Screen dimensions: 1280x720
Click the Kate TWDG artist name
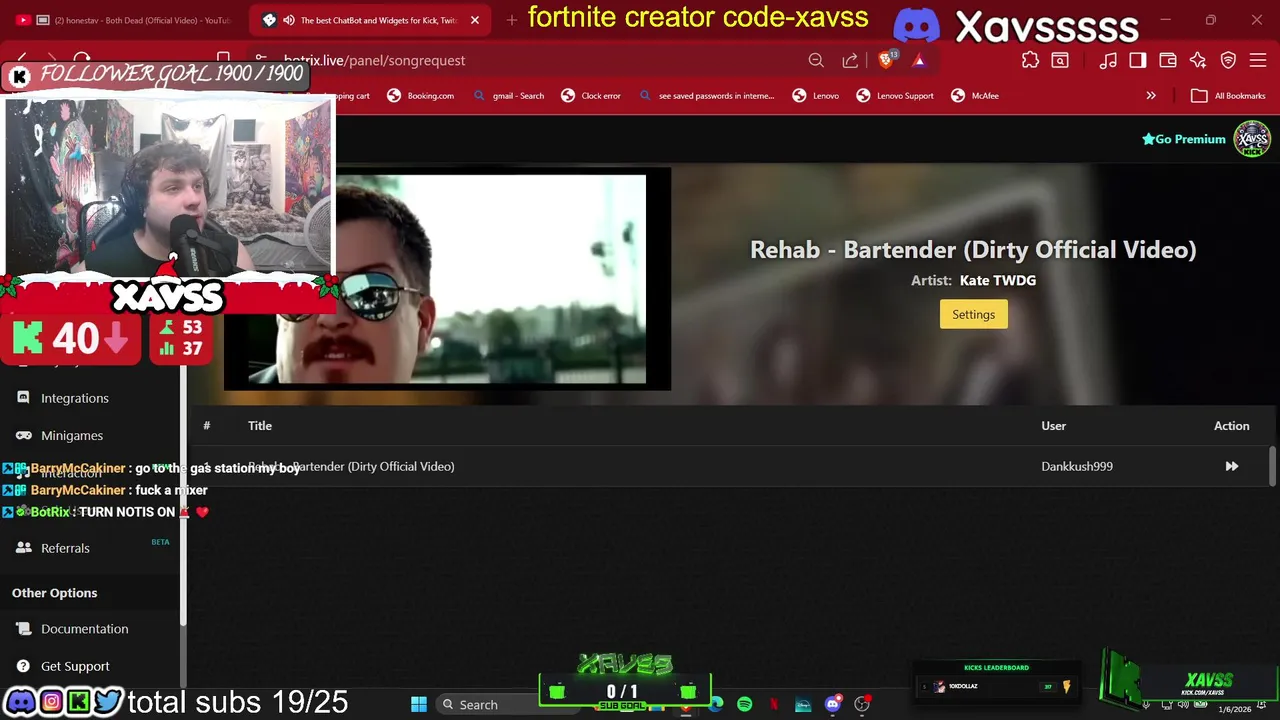point(998,280)
